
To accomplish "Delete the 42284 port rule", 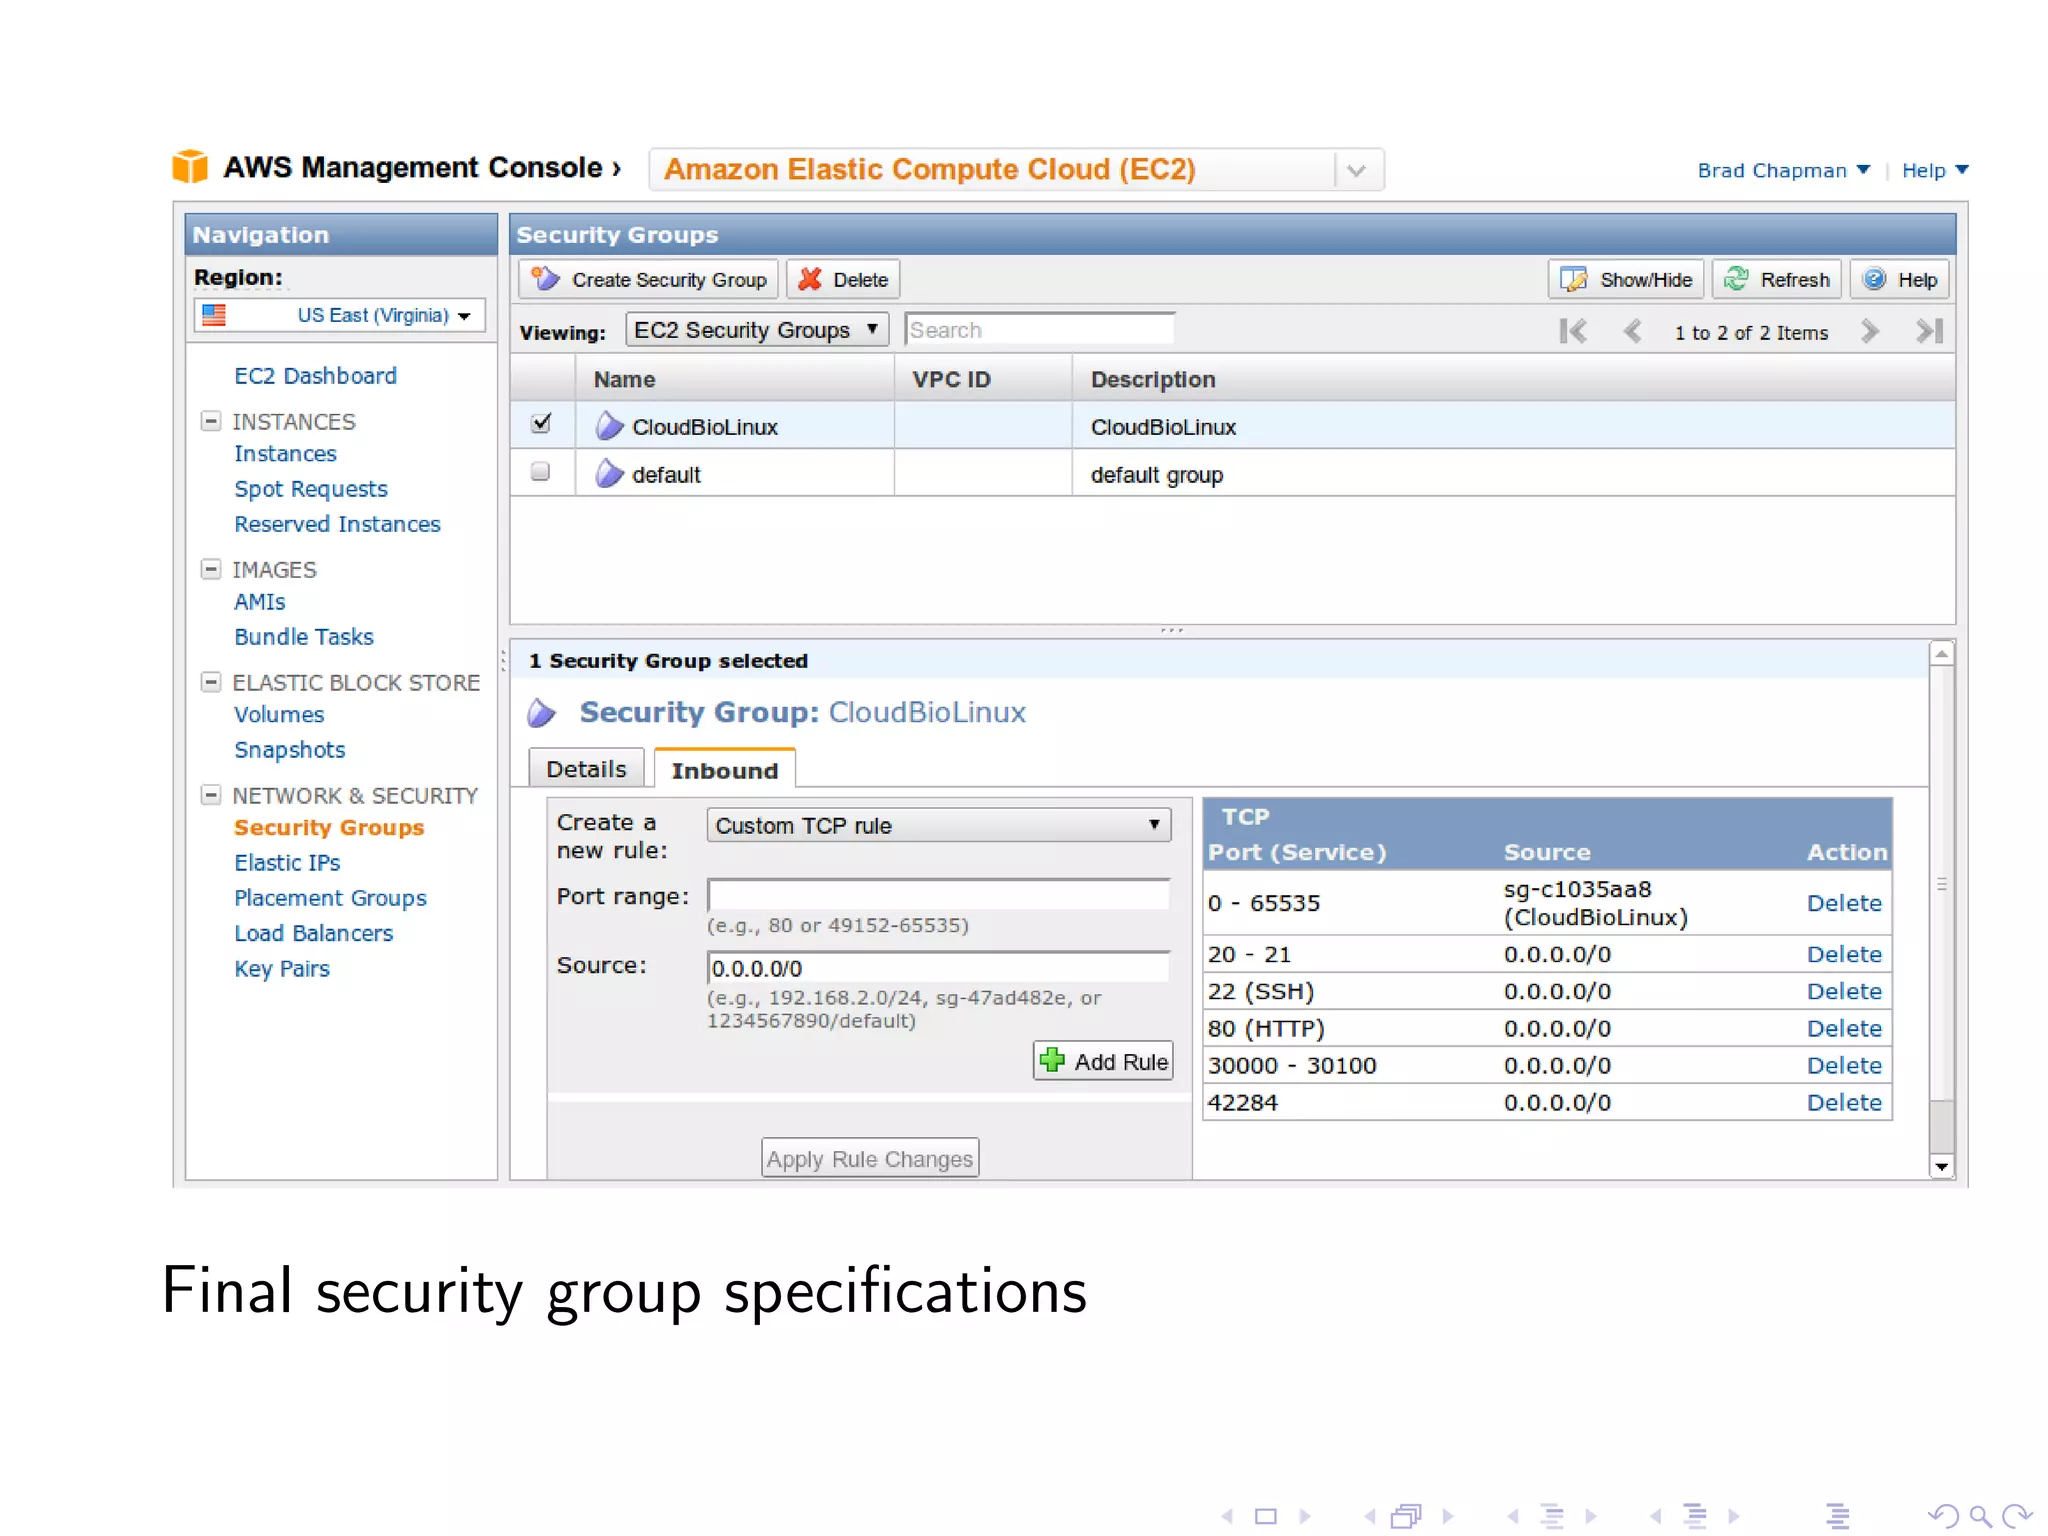I will (1843, 1102).
